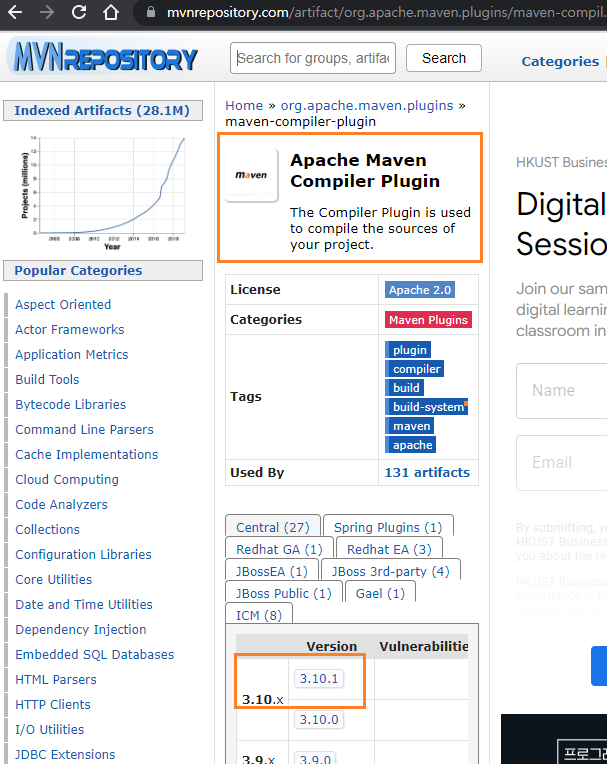Switch to the Redhat EA (3) tab
The width and height of the screenshot is (607, 764).
tap(389, 549)
